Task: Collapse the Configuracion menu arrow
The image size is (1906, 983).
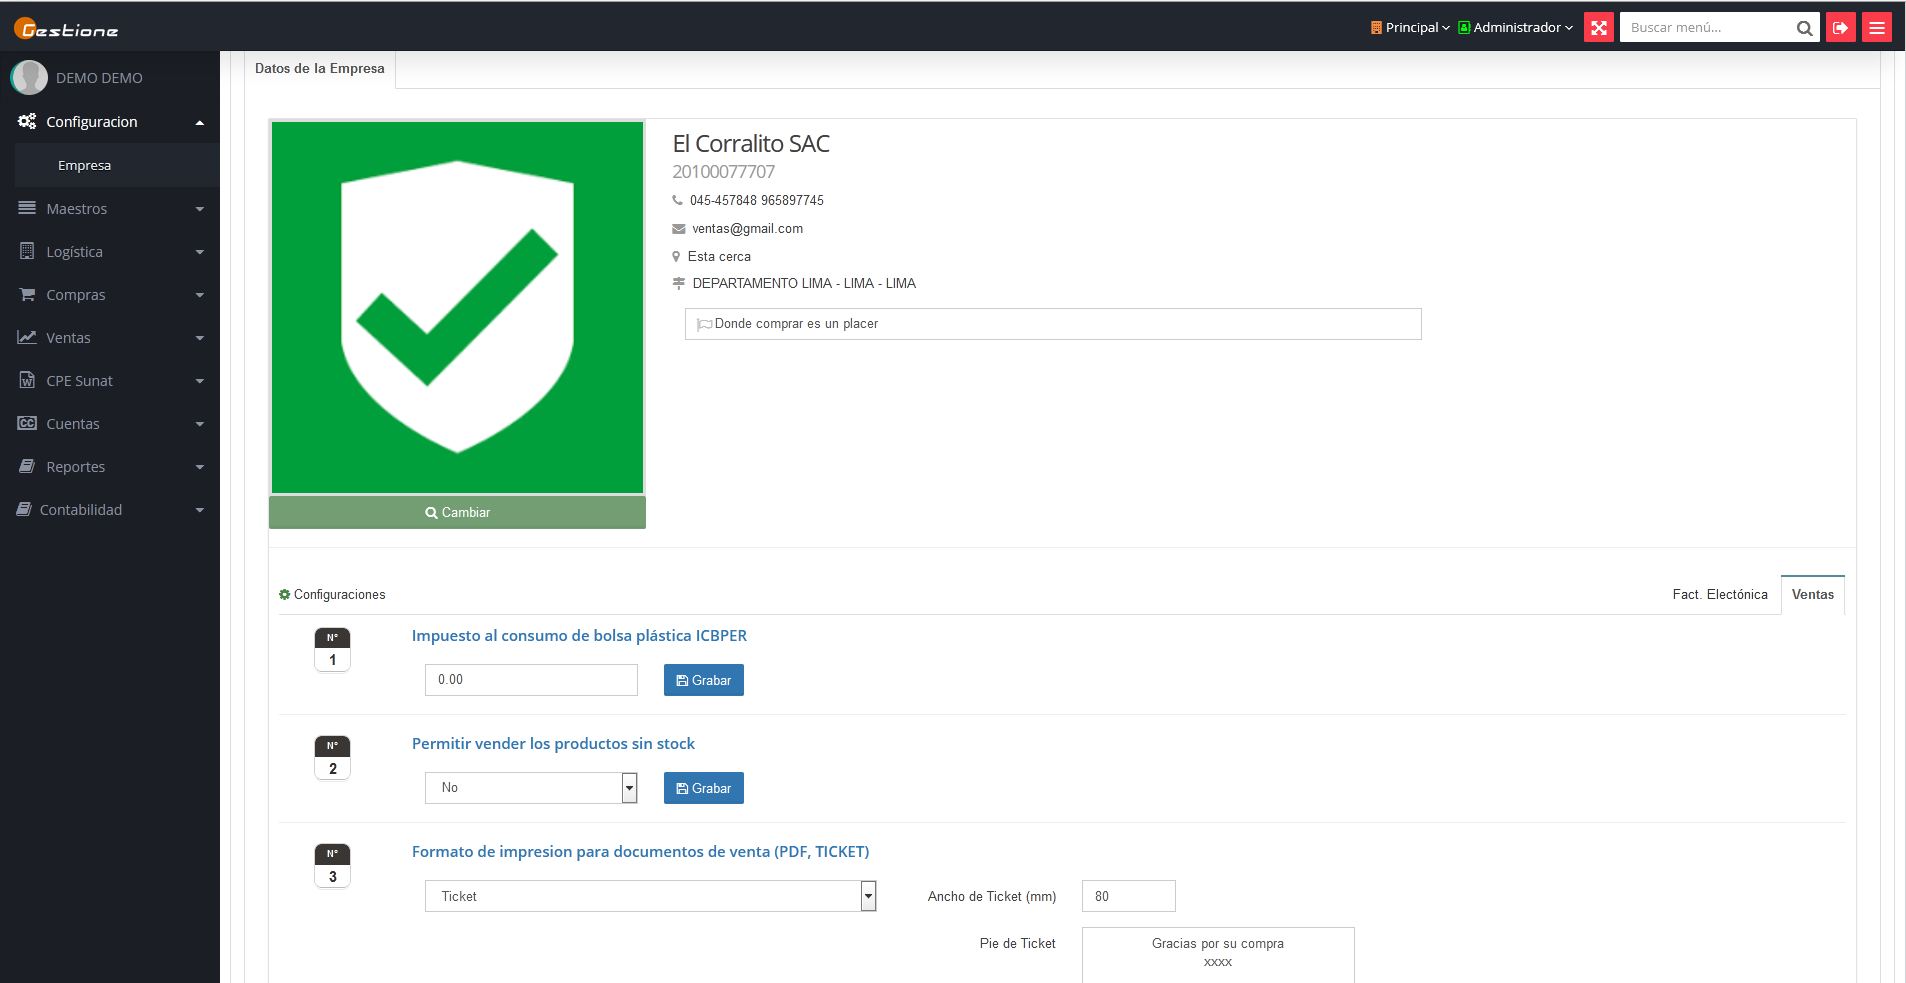Action: pos(200,122)
